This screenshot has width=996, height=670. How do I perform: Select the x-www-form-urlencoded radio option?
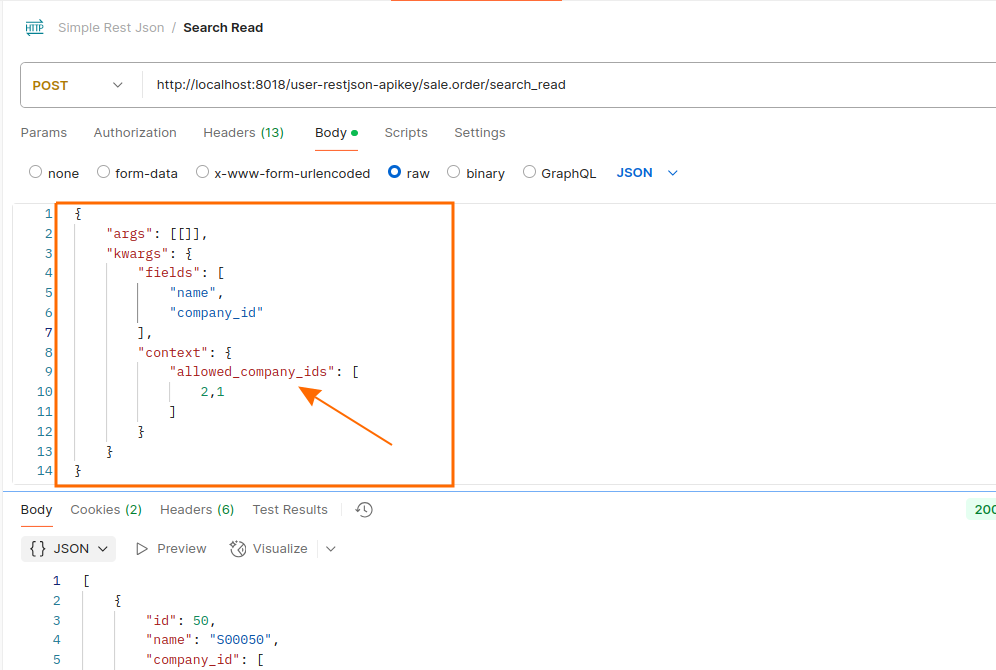click(202, 172)
